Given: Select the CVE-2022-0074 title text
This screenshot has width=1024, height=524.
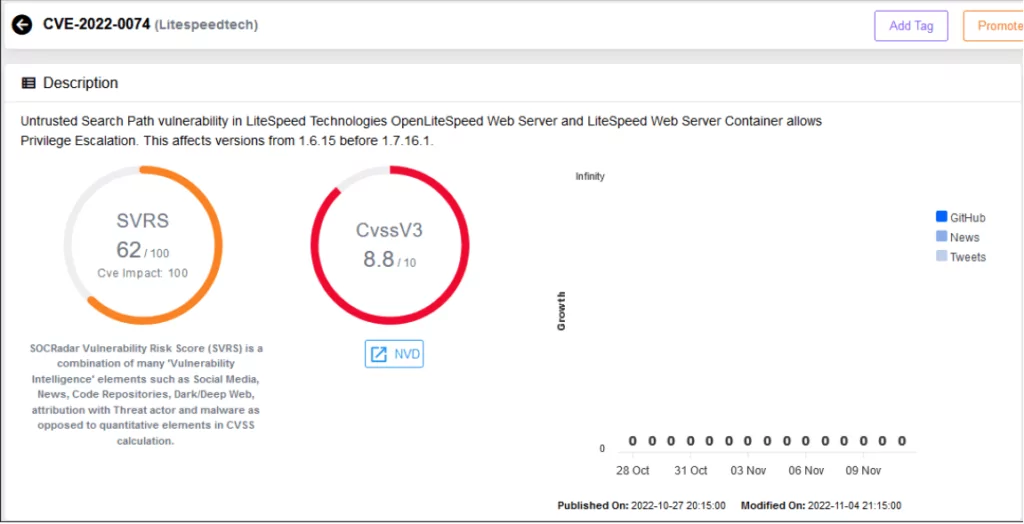Looking at the screenshot, I should (97, 25).
